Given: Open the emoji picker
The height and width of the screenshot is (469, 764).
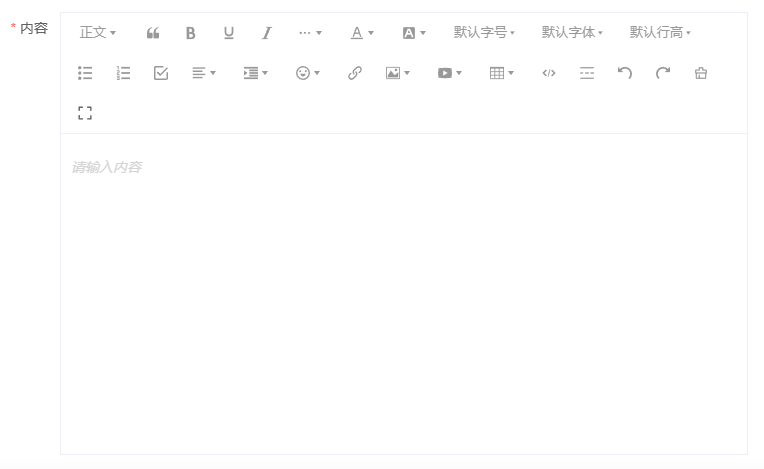Looking at the screenshot, I should point(307,73).
